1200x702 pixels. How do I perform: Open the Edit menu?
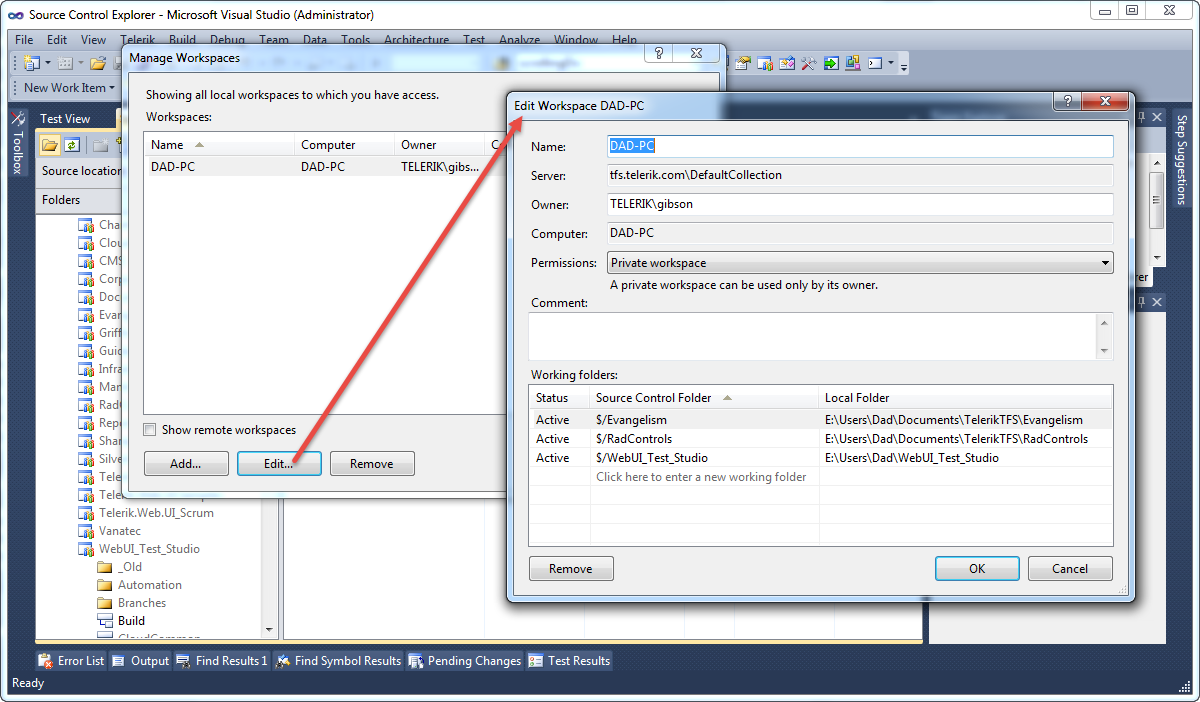[57, 40]
